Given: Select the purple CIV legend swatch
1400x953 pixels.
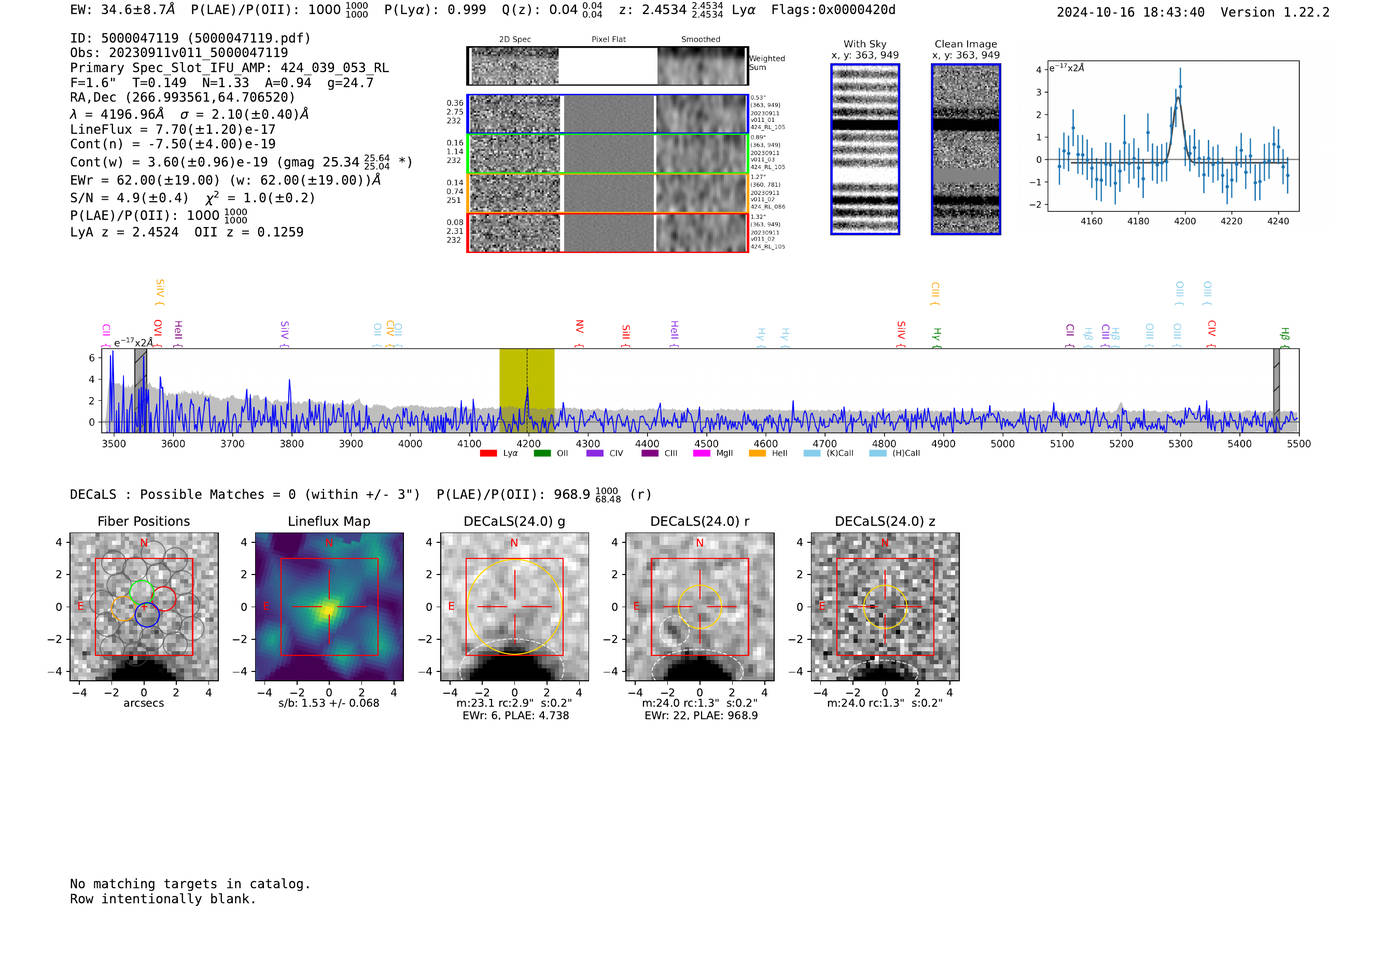Looking at the screenshot, I should [595, 453].
